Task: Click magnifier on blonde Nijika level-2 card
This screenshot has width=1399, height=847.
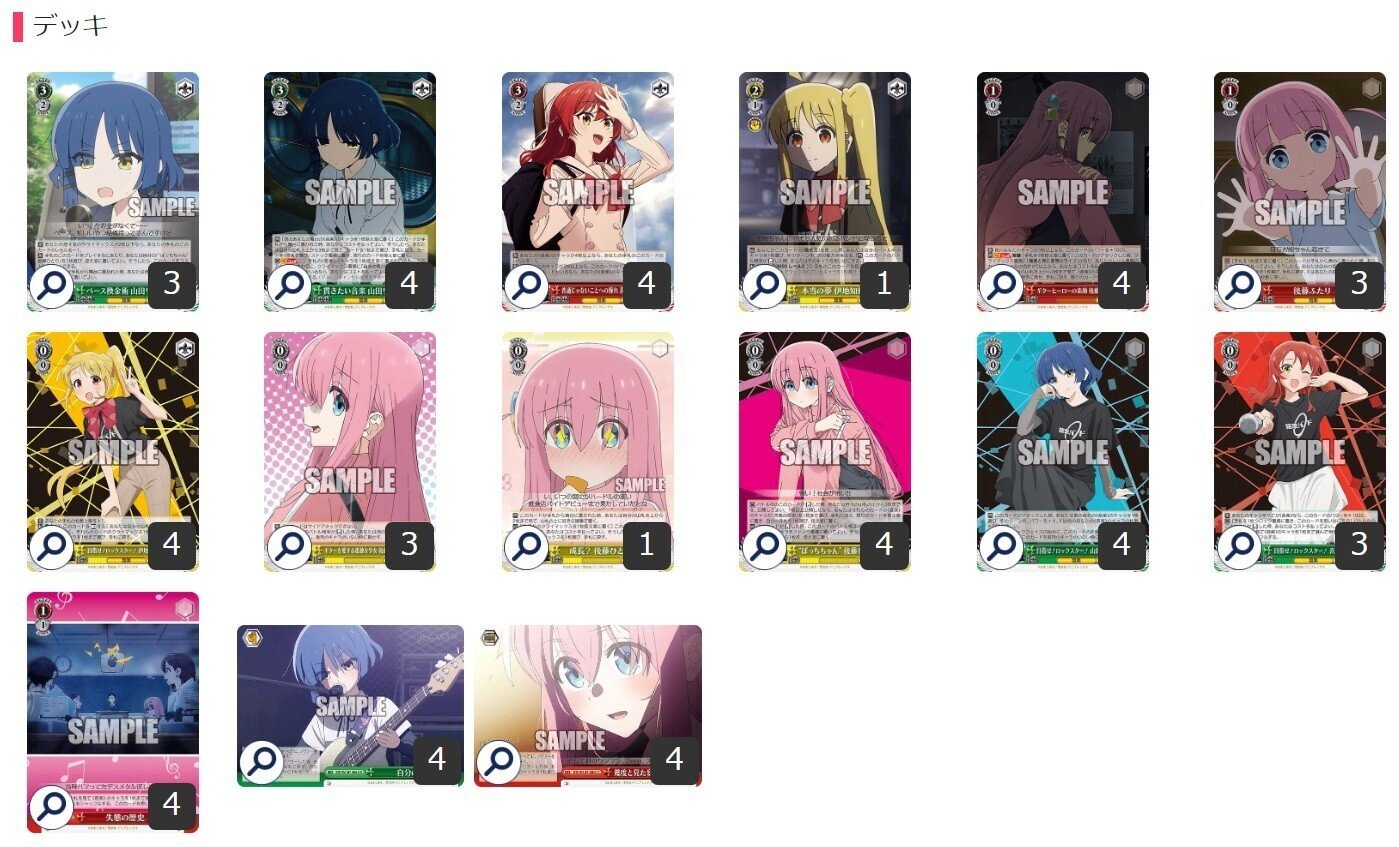Action: (765, 286)
